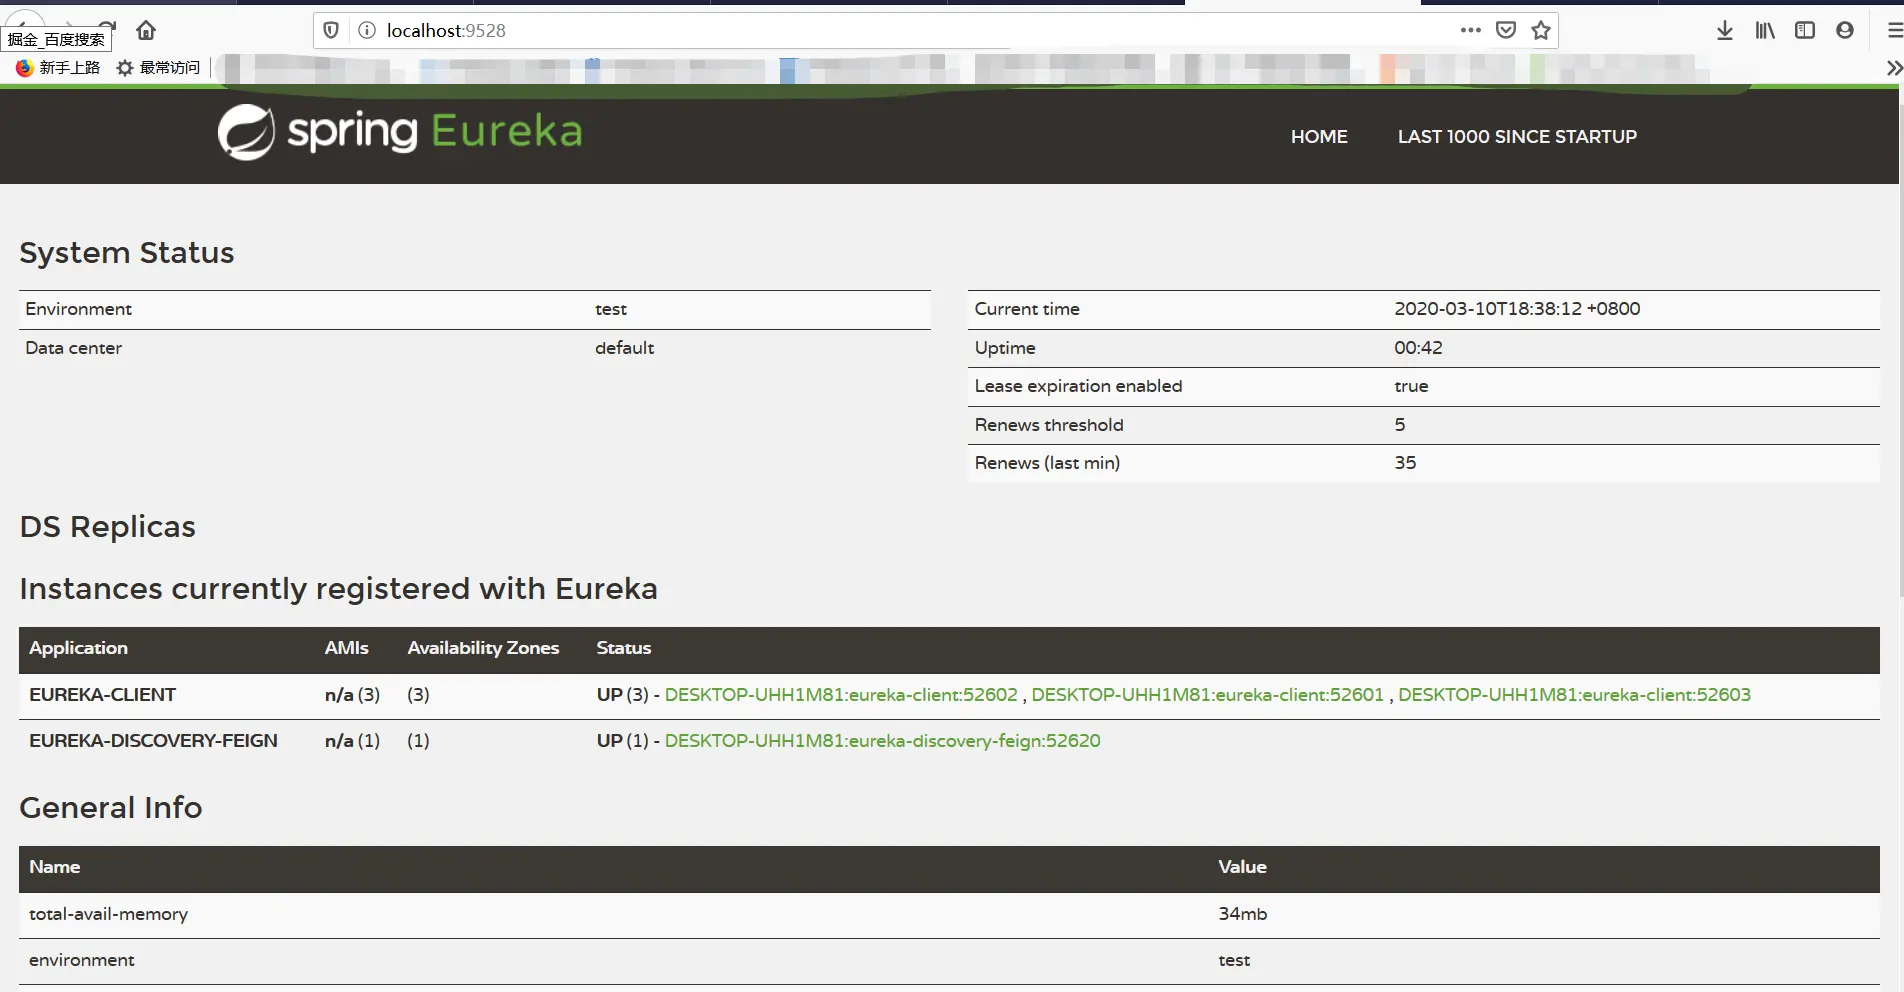Click the System Status heading
Image resolution: width=1904 pixels, height=992 pixels.
(127, 253)
